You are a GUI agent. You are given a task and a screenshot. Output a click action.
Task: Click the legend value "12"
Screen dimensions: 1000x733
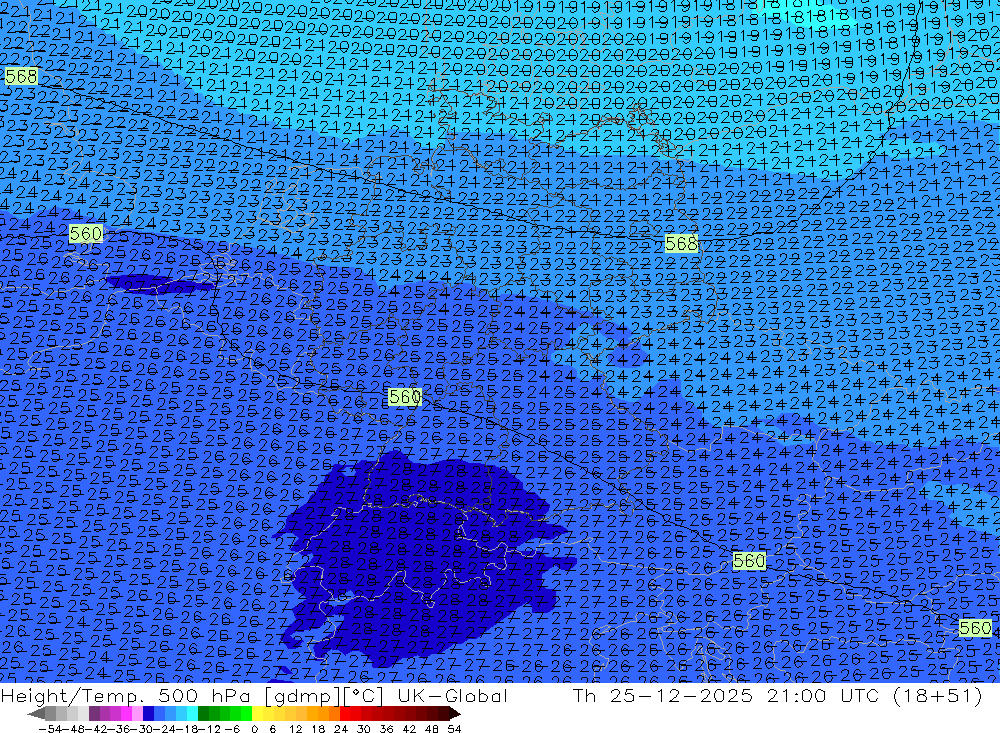click(295, 729)
